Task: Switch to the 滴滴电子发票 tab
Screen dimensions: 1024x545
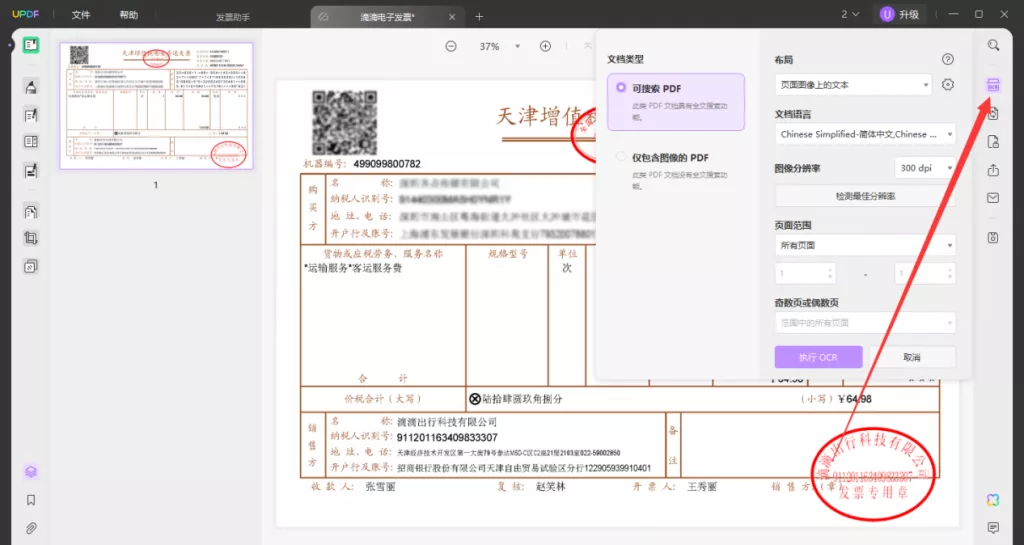Action: (387, 18)
